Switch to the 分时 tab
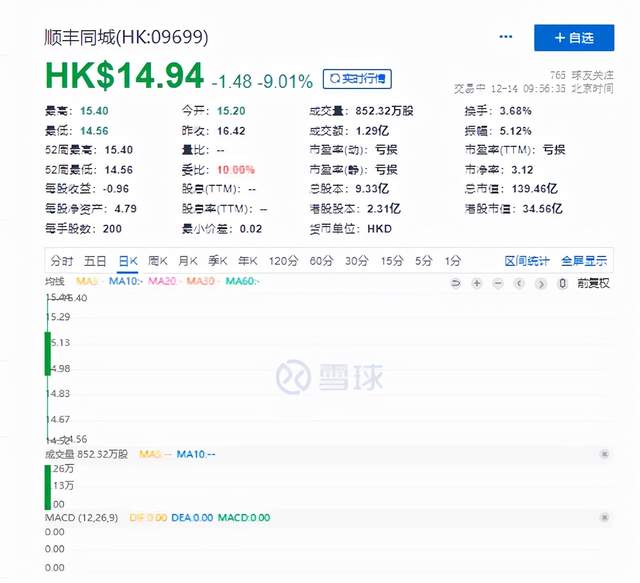The height and width of the screenshot is (583, 640). (x=62, y=261)
